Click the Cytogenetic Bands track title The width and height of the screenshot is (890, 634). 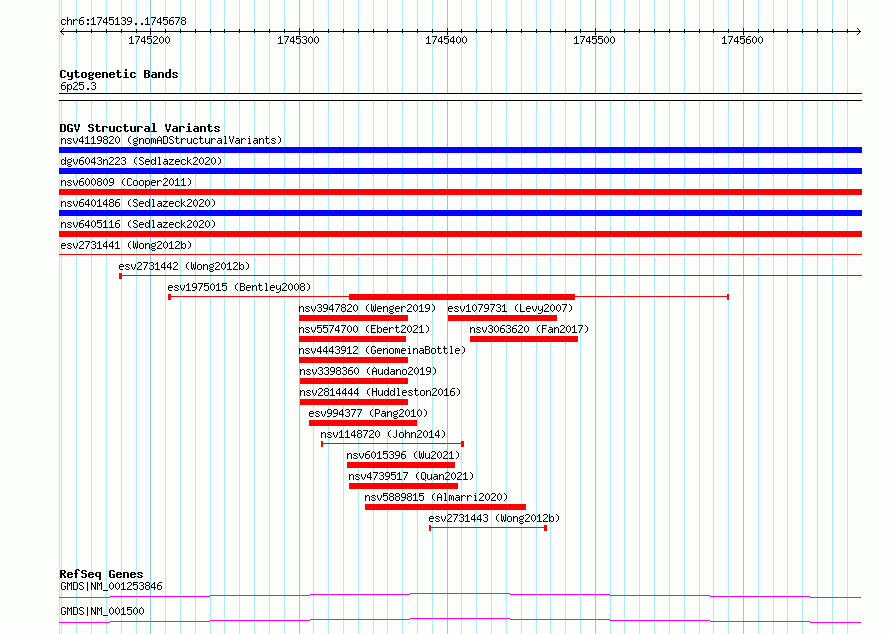click(x=119, y=74)
